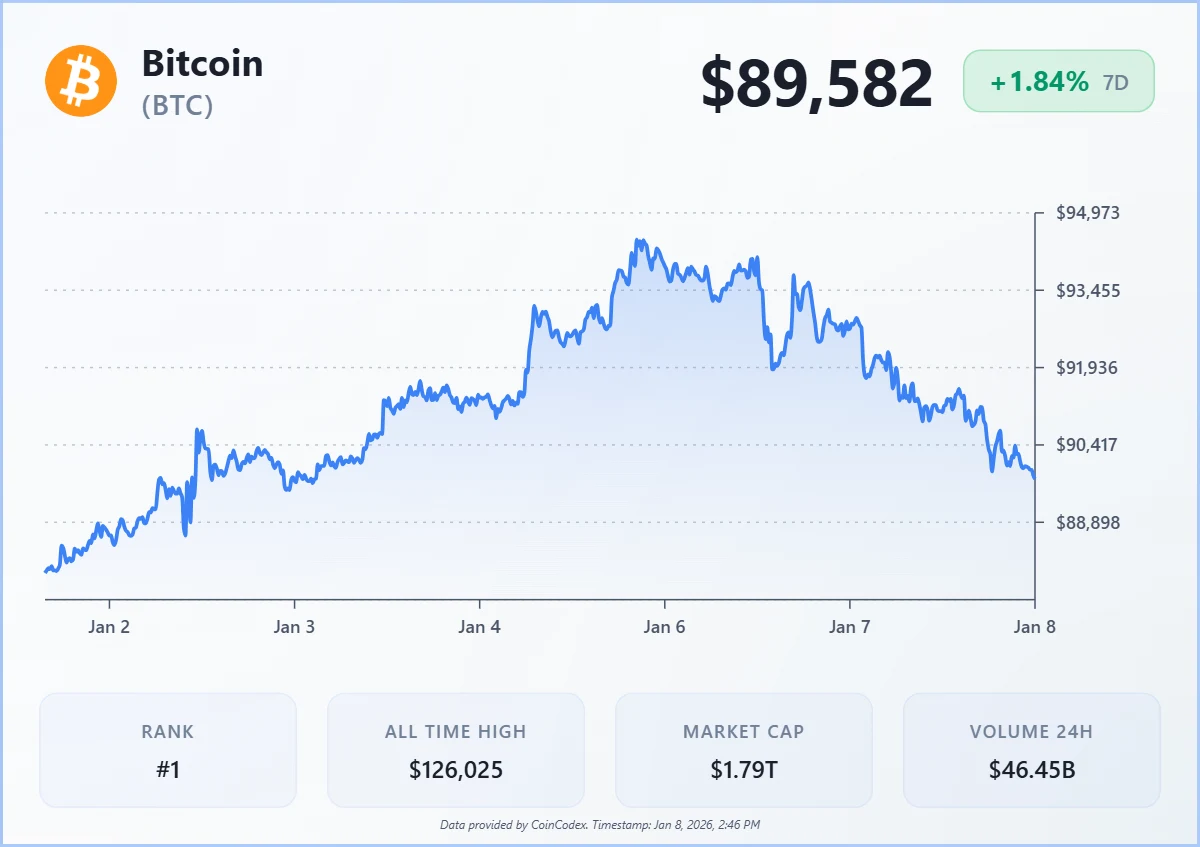This screenshot has width=1200, height=847.
Task: Select the Market Cap card
Action: click(743, 750)
